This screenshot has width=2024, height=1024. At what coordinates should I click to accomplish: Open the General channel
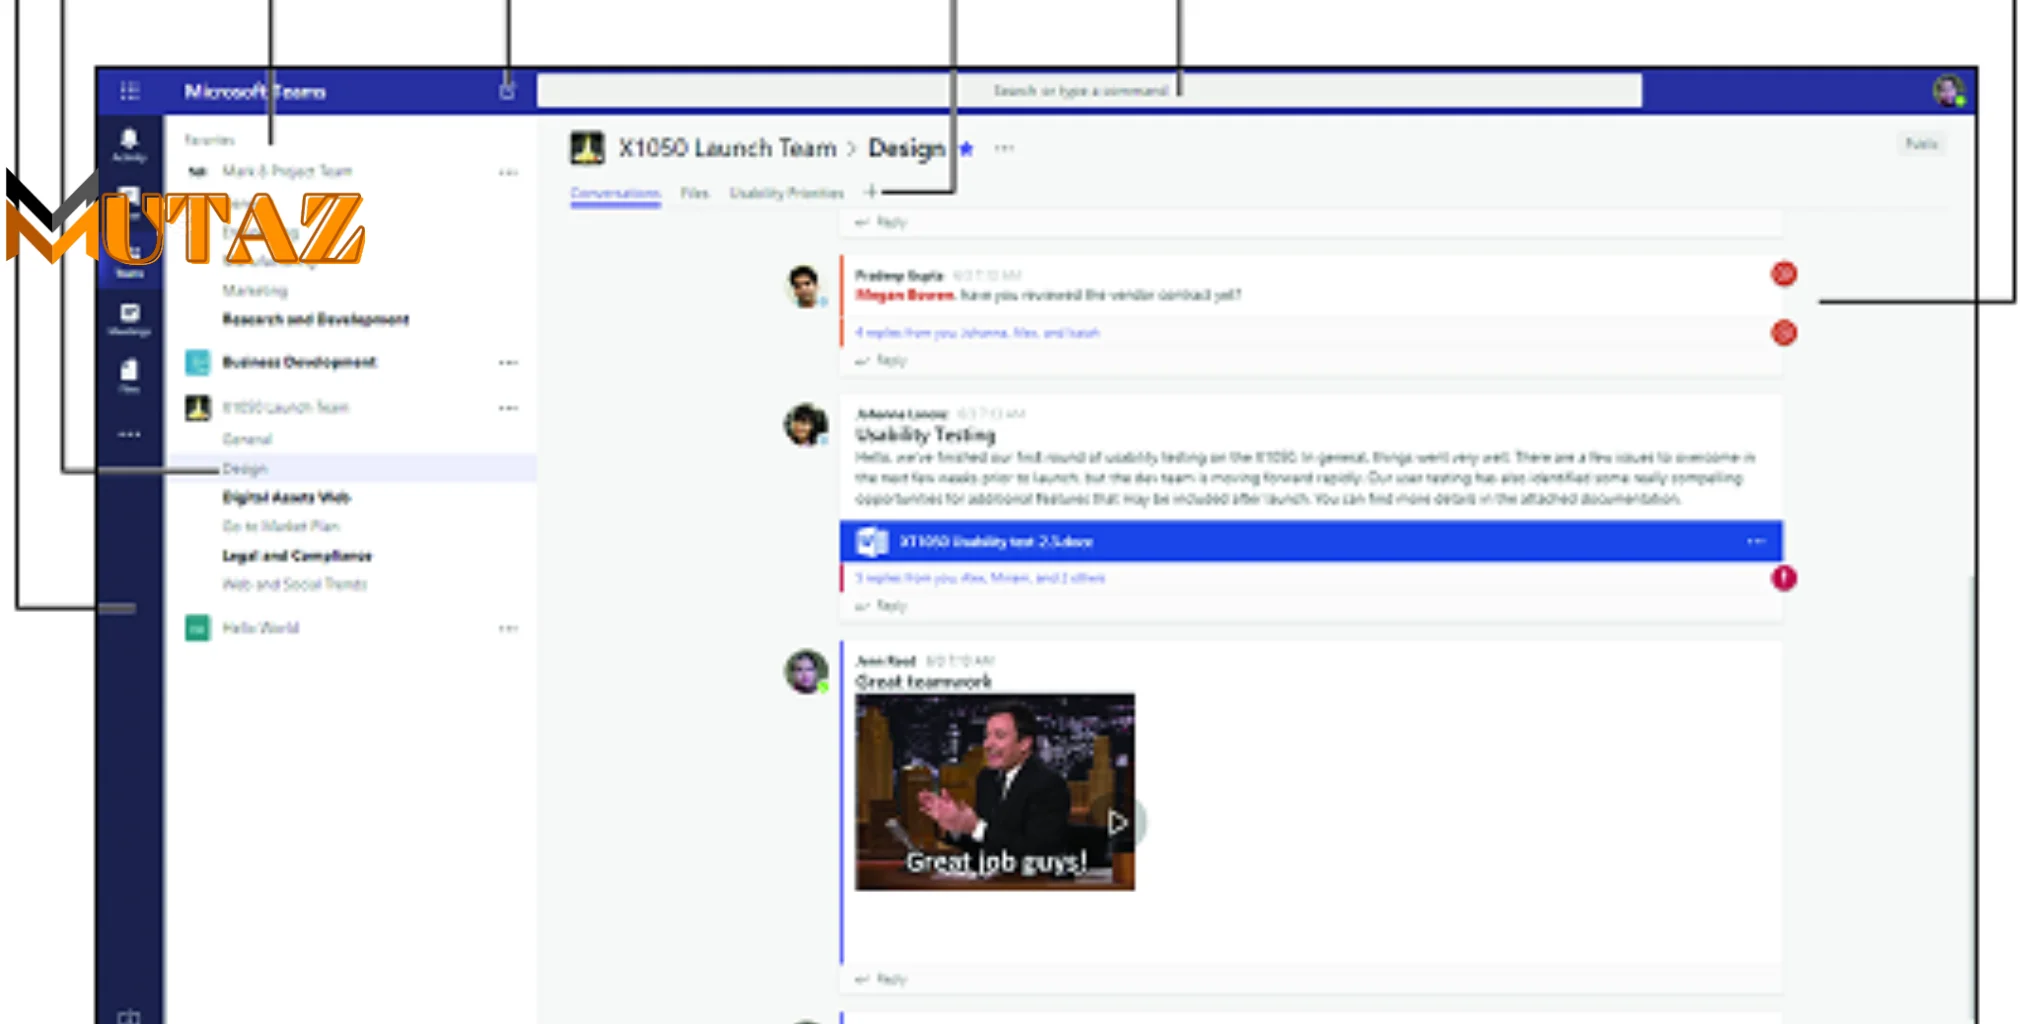[247, 439]
